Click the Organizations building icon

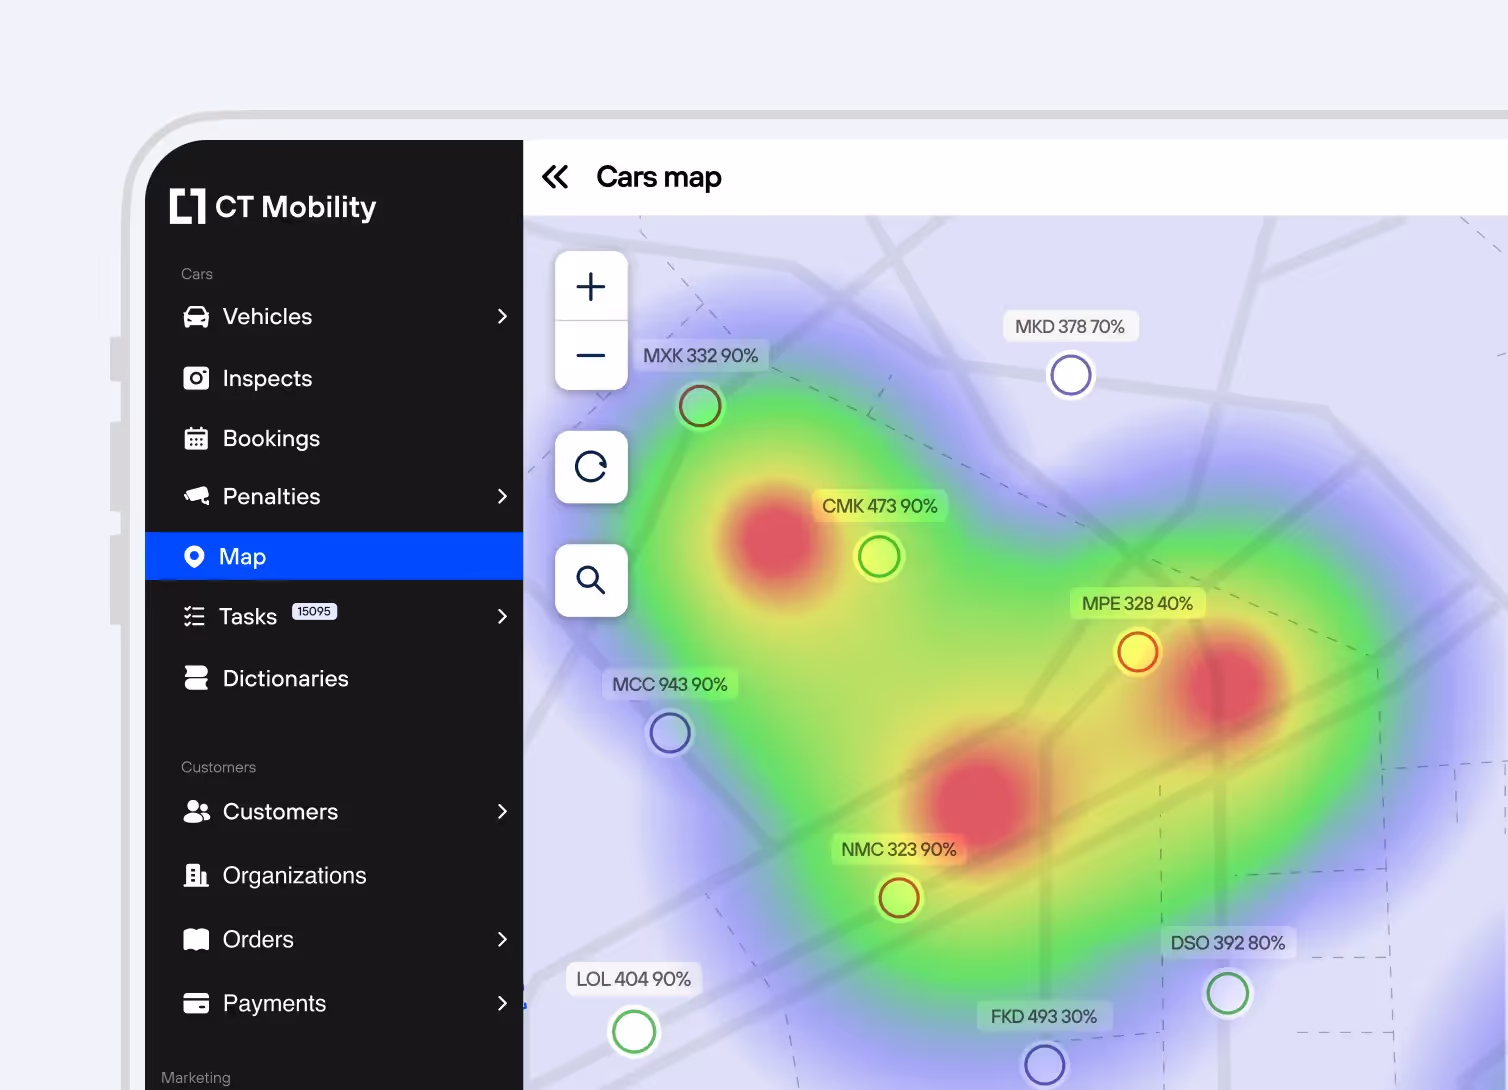point(196,875)
